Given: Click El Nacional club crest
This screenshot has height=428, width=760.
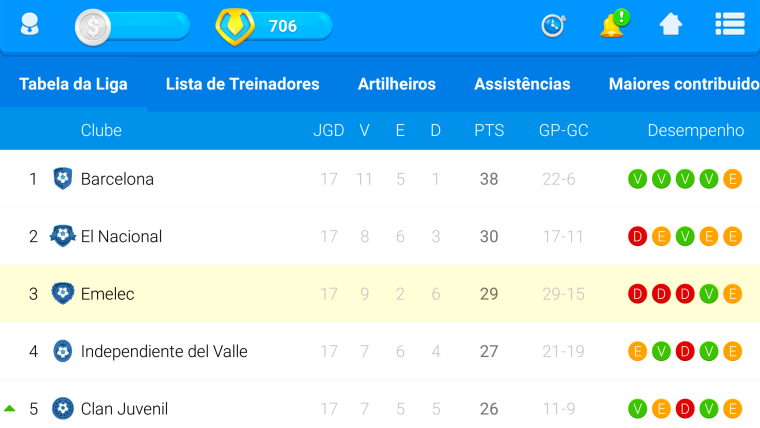Looking at the screenshot, I should click(x=63, y=236).
